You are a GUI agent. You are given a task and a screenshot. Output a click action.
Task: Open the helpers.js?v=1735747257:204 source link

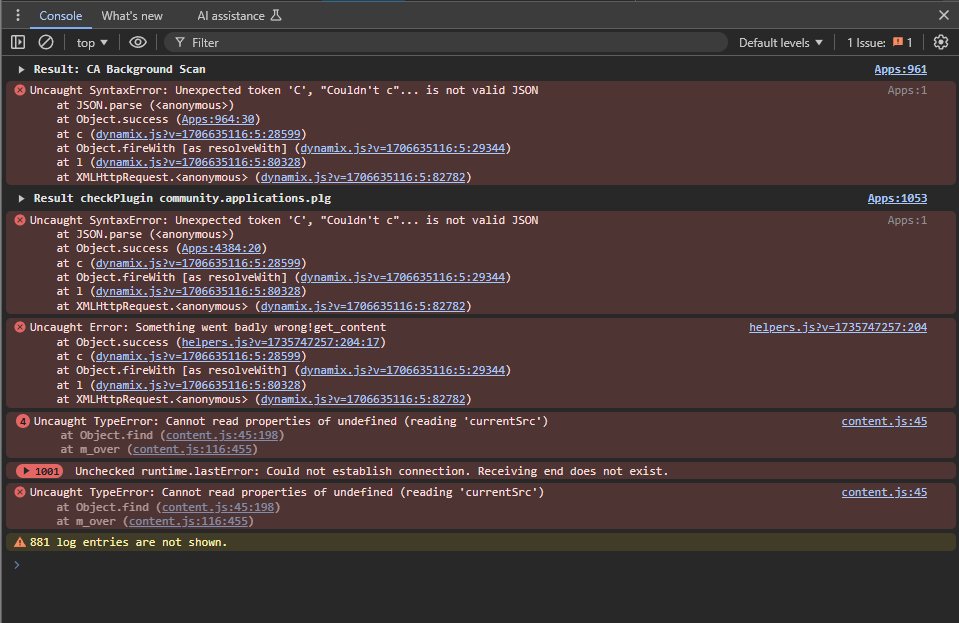pos(838,327)
